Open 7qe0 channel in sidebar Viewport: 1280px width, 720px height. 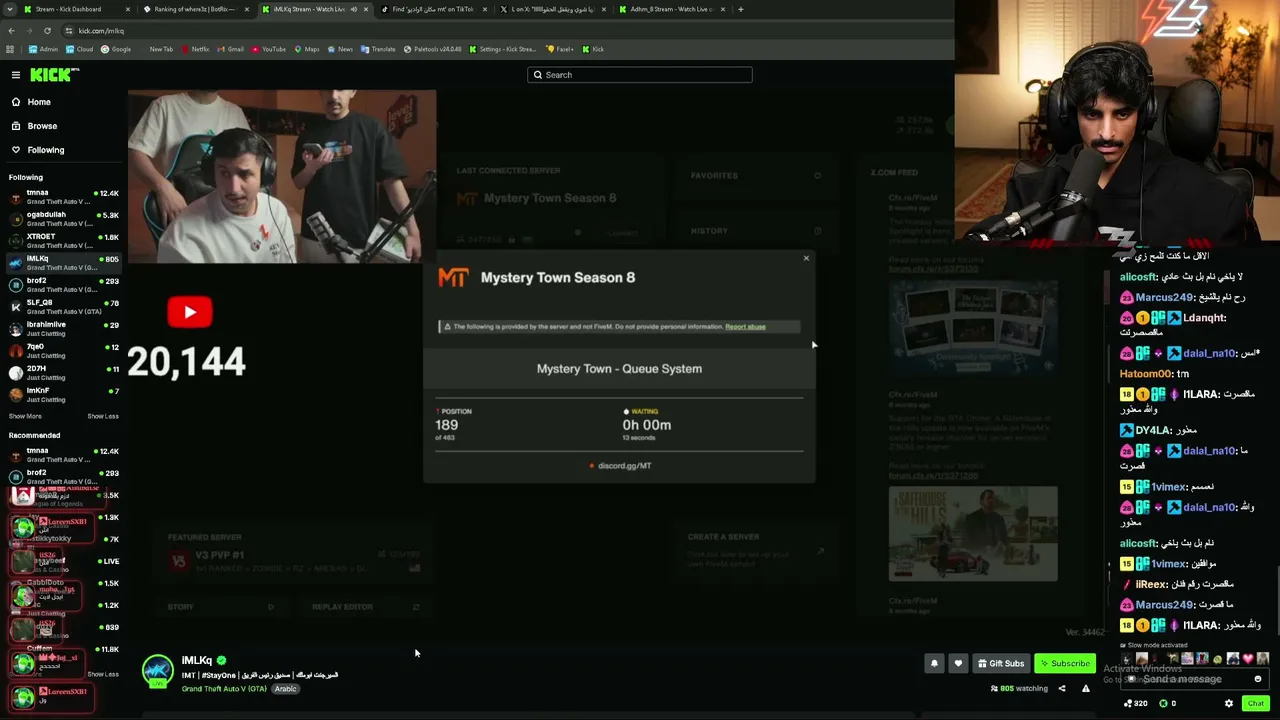coord(64,351)
